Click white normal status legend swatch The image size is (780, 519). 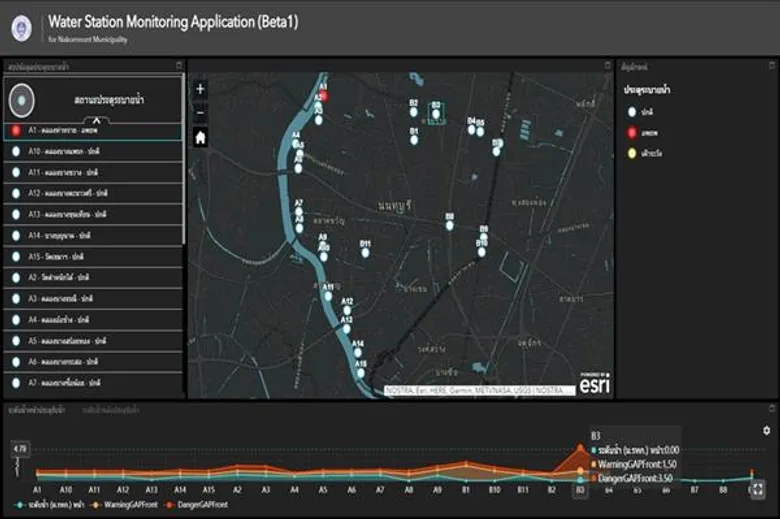pos(632,112)
